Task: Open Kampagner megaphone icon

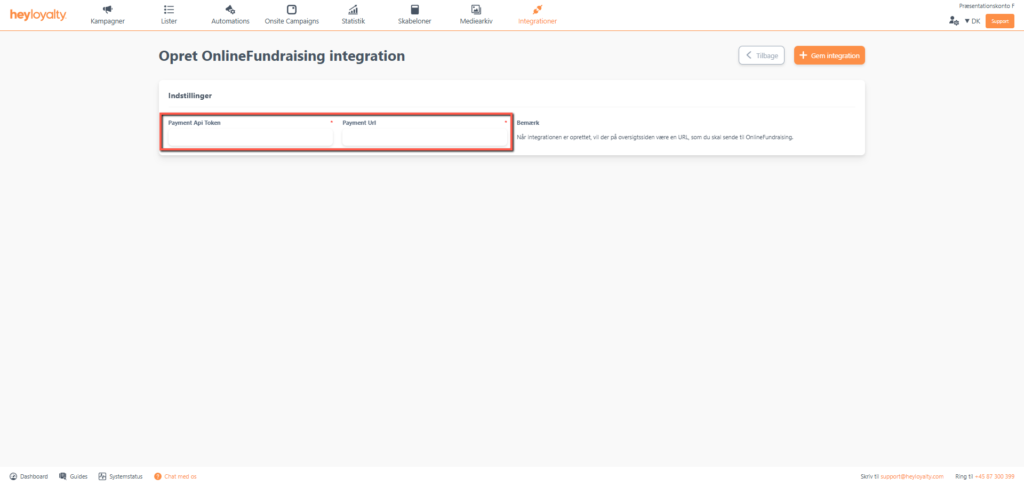Action: coord(107,10)
